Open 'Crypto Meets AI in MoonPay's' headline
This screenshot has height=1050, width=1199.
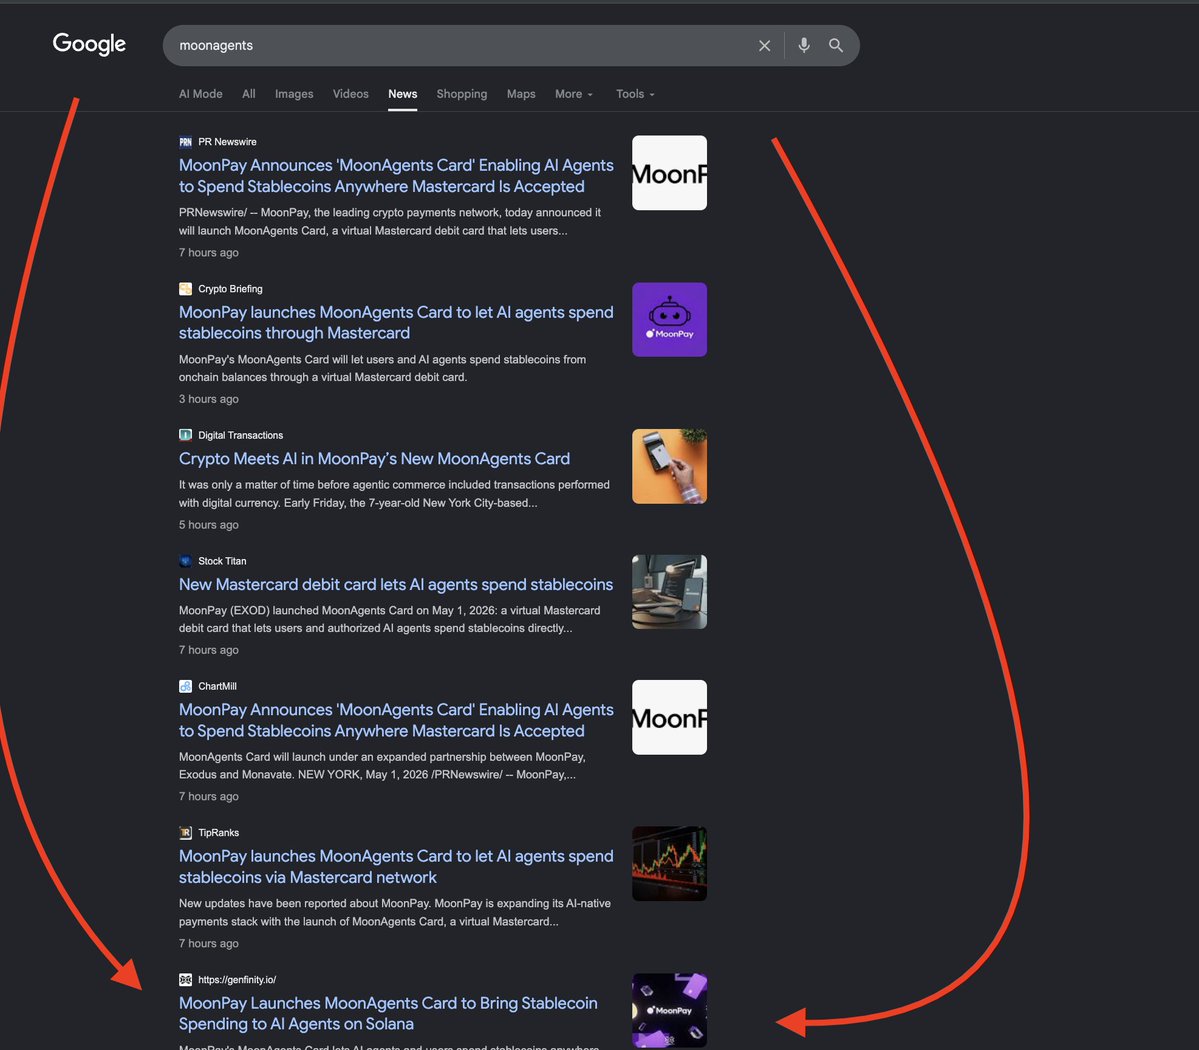click(x=374, y=459)
